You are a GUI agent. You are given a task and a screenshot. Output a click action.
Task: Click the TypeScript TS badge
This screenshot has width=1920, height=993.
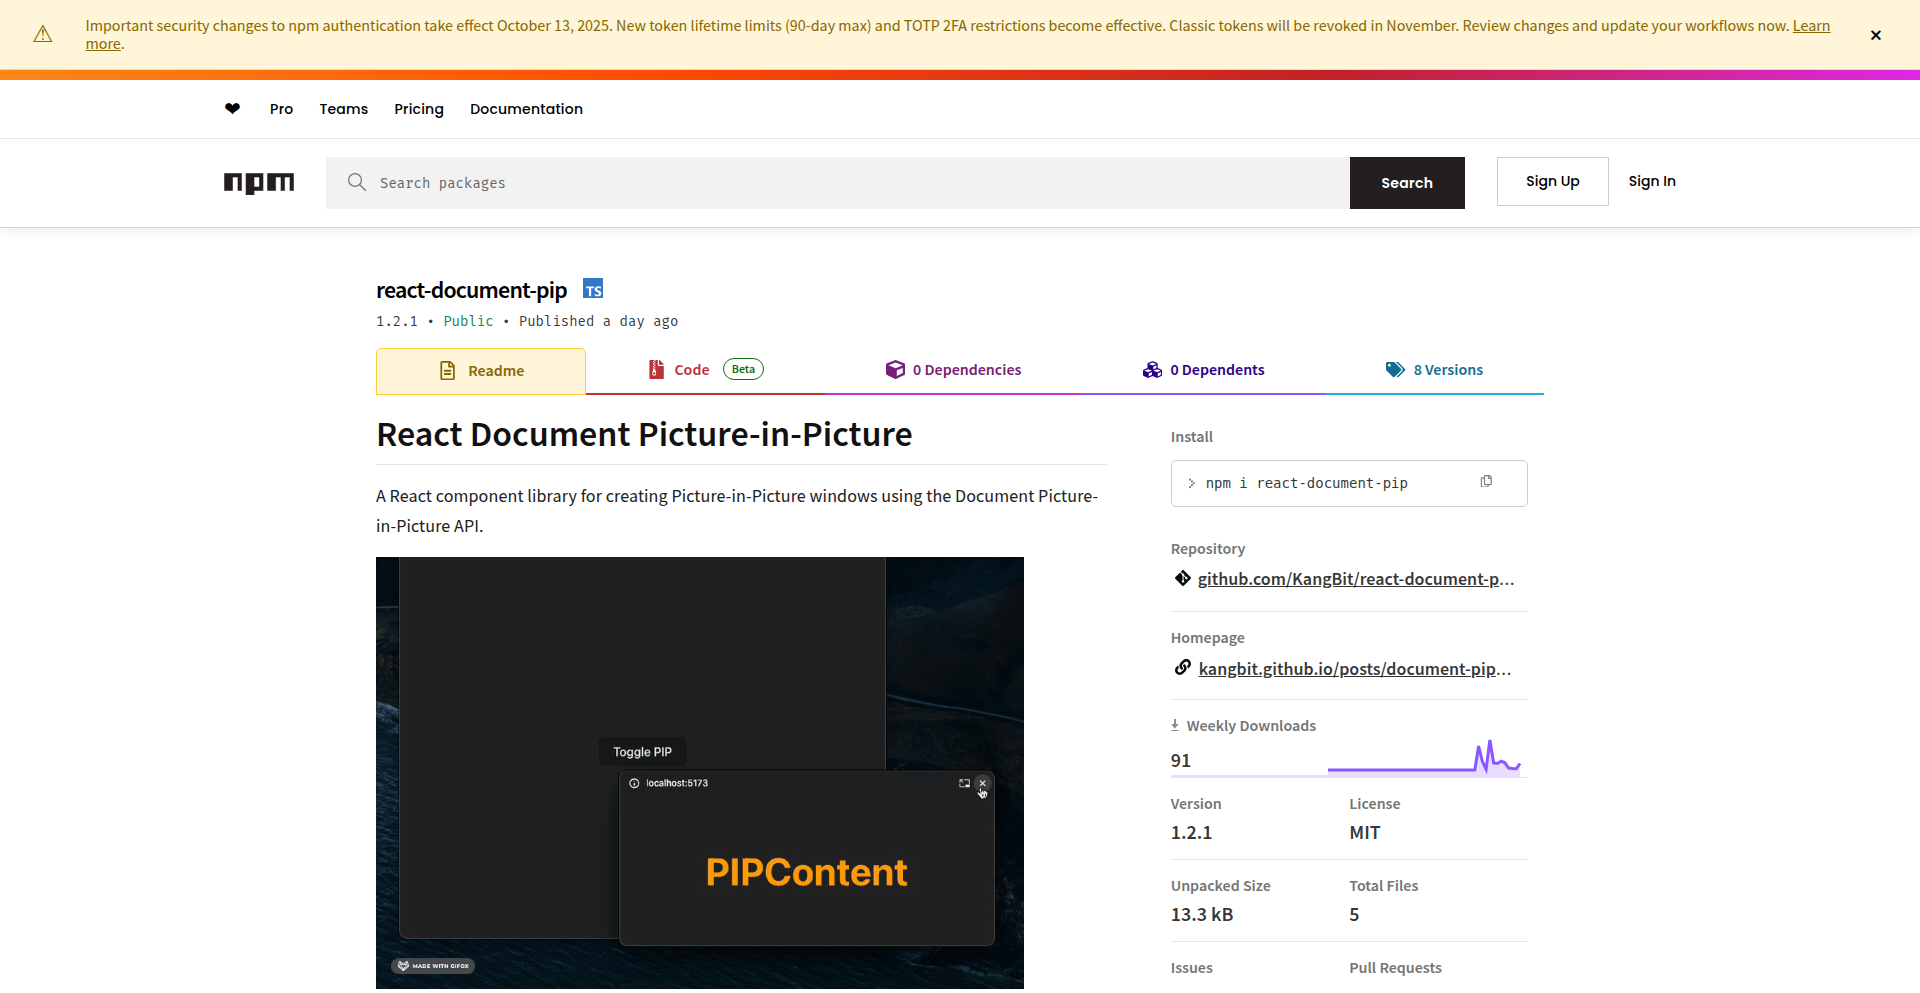[x=593, y=290]
